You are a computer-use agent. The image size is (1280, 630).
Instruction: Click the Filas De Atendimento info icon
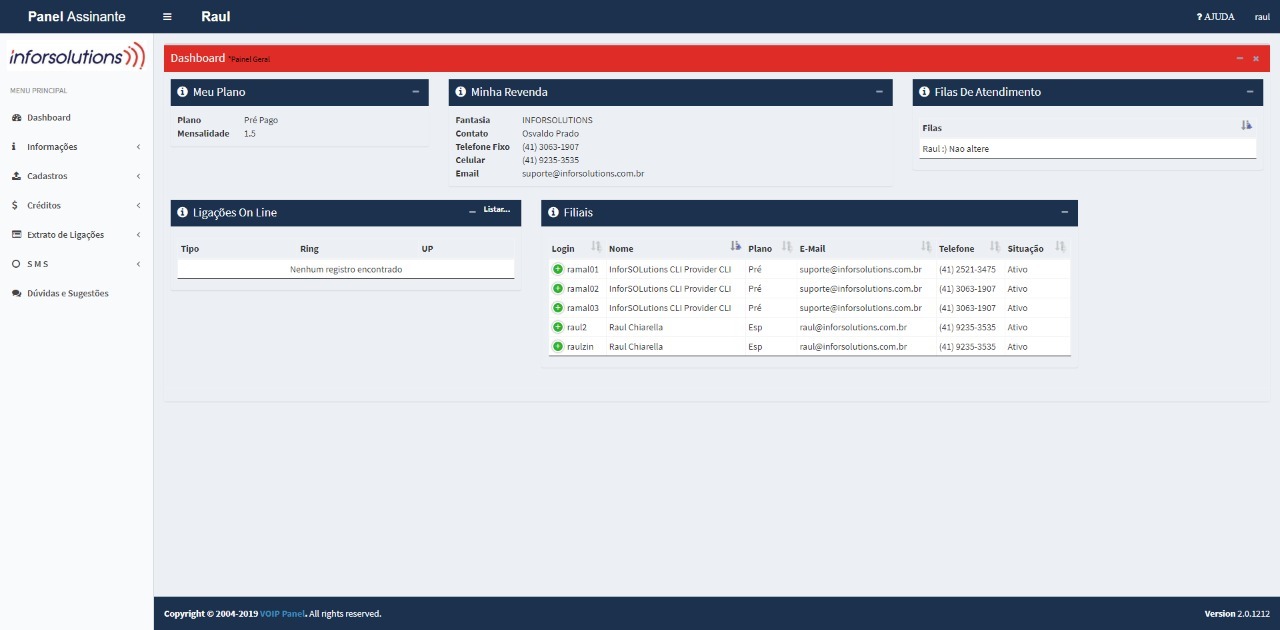(925, 92)
